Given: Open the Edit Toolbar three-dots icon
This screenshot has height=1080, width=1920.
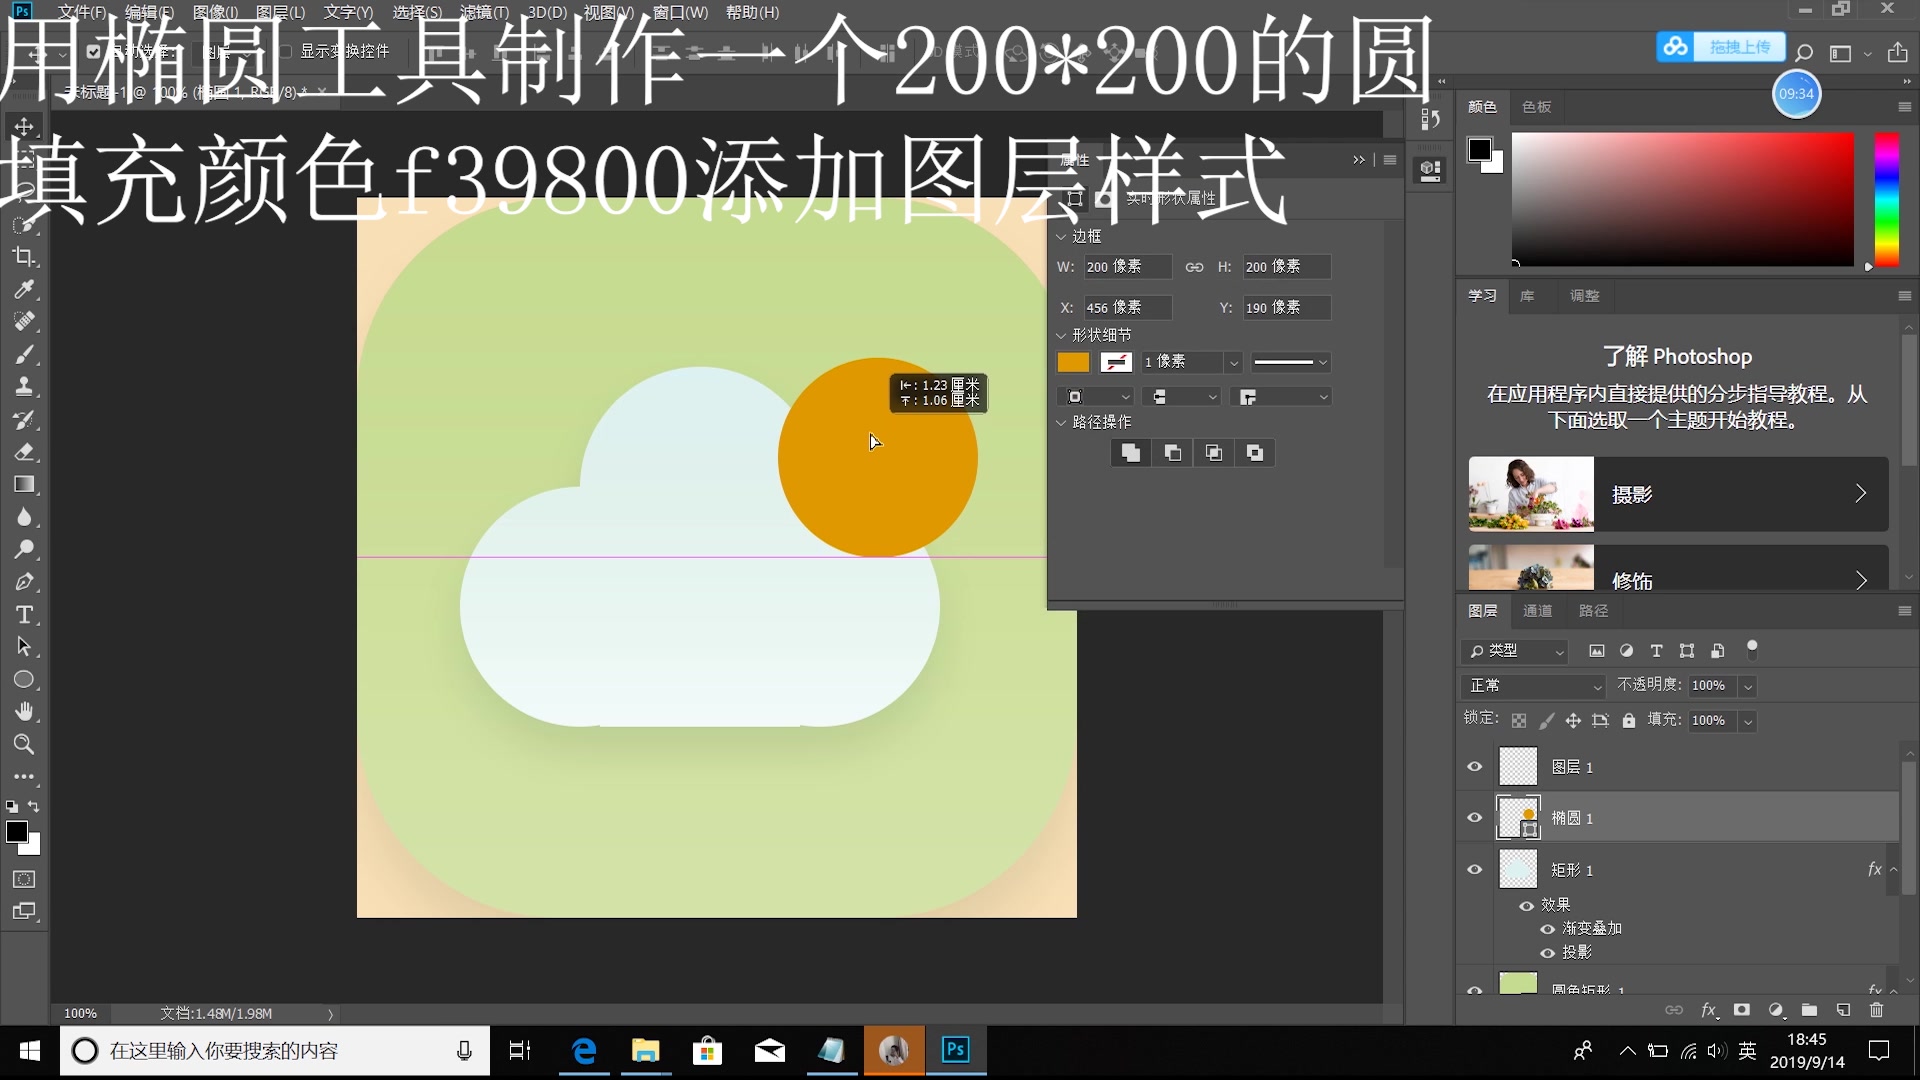Looking at the screenshot, I should 24,777.
